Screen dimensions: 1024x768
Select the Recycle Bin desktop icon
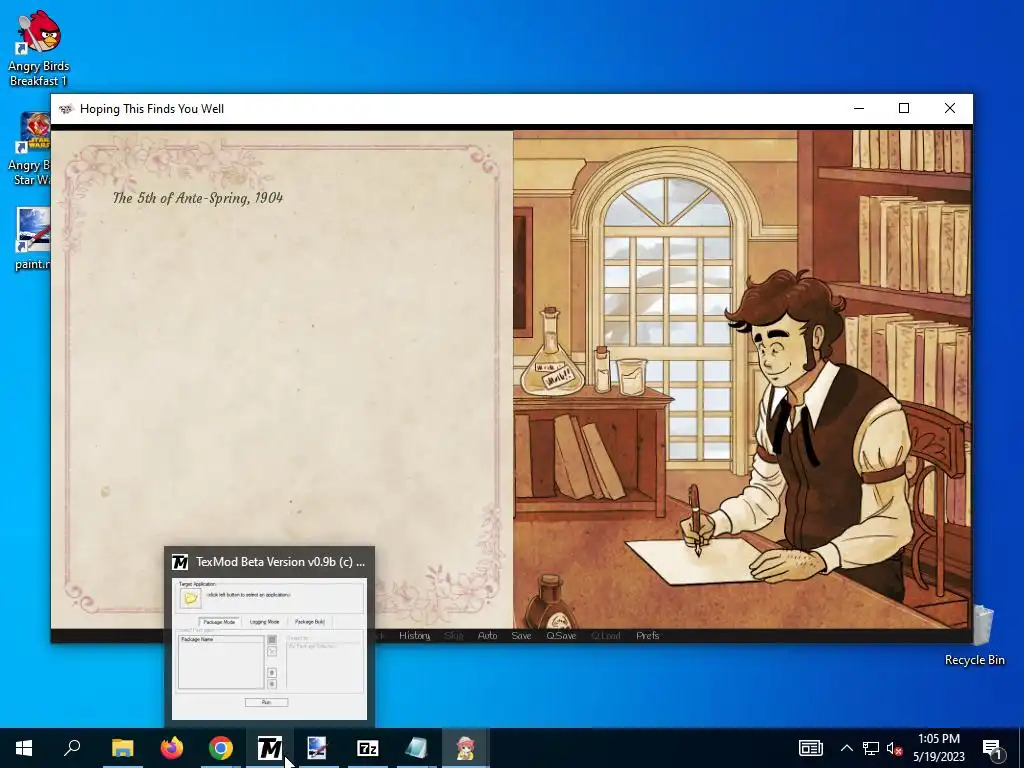click(974, 635)
